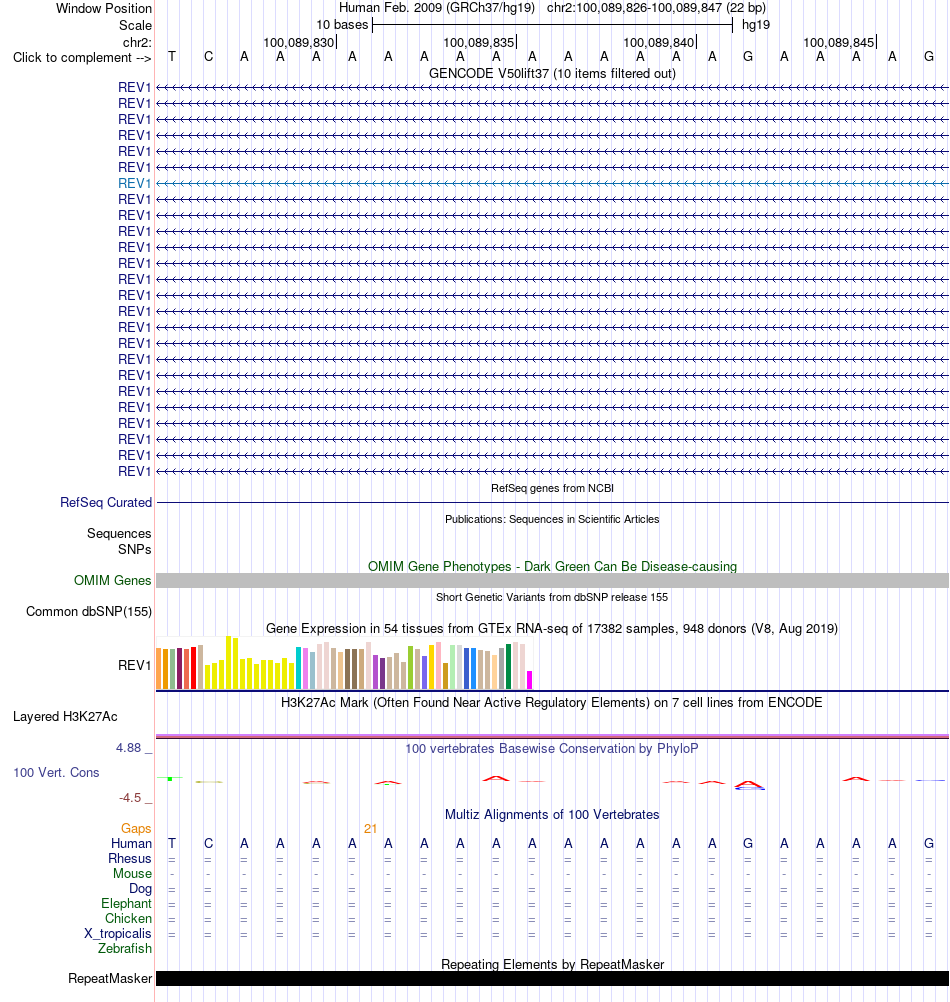
Task: Open the GENCODE V50lift37 track title
Action: pos(552,73)
